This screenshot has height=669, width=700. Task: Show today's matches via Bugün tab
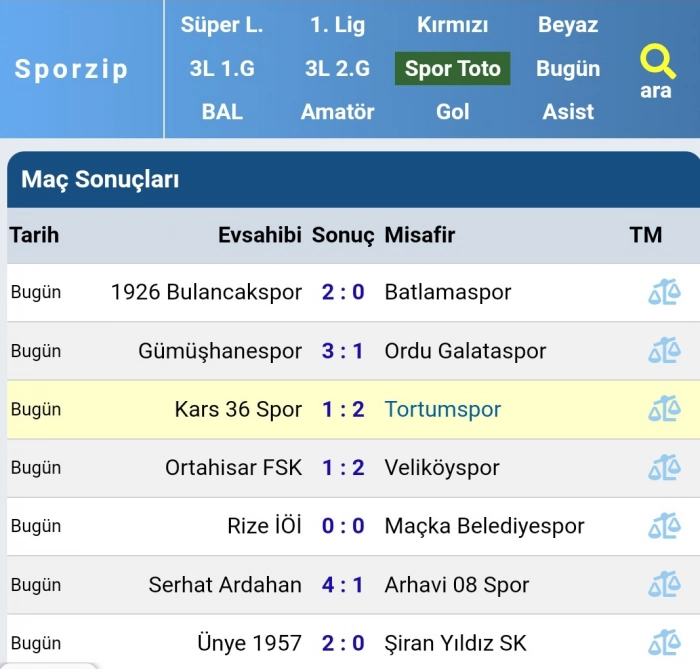(568, 69)
